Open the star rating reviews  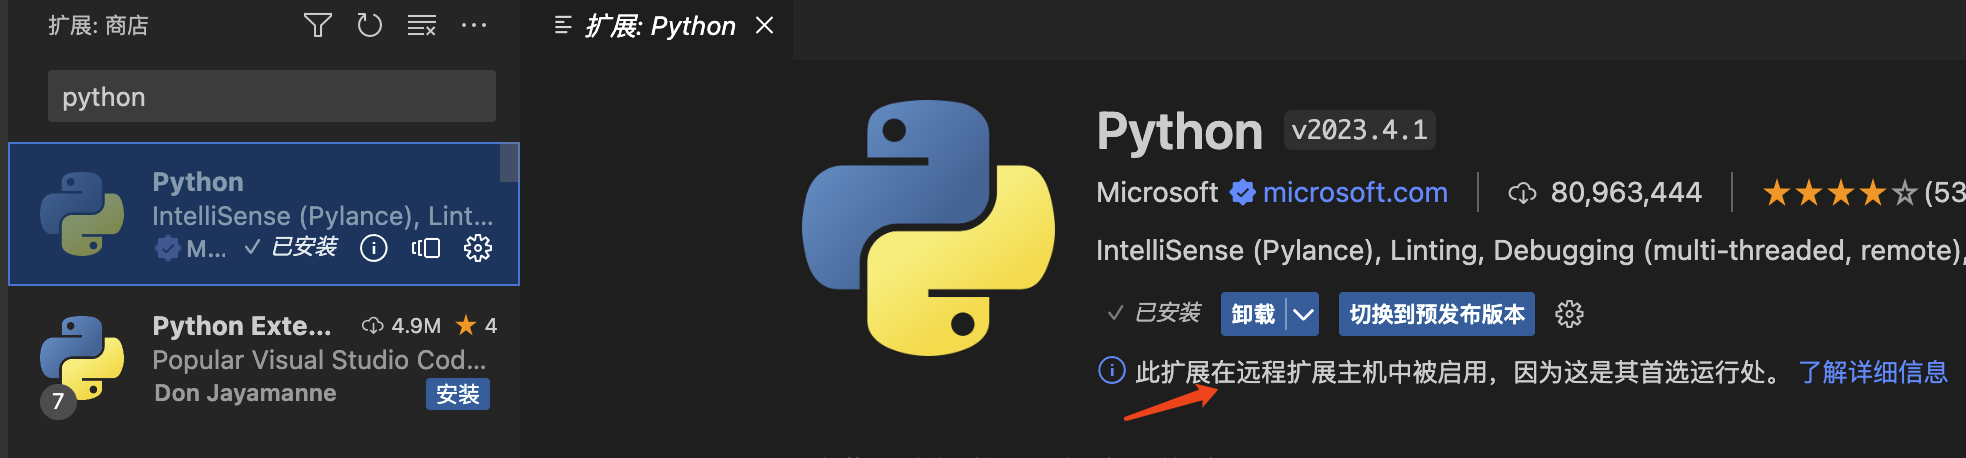tap(1838, 192)
